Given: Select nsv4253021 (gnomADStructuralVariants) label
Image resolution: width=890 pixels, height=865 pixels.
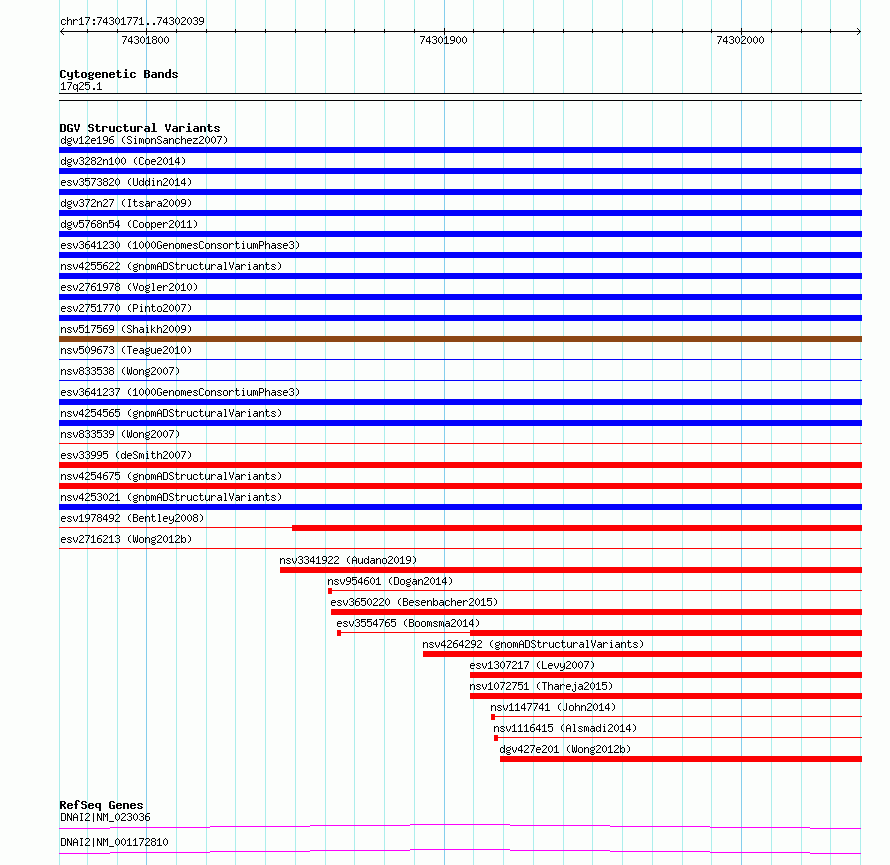Looking at the screenshot, I should pyautogui.click(x=171, y=497).
